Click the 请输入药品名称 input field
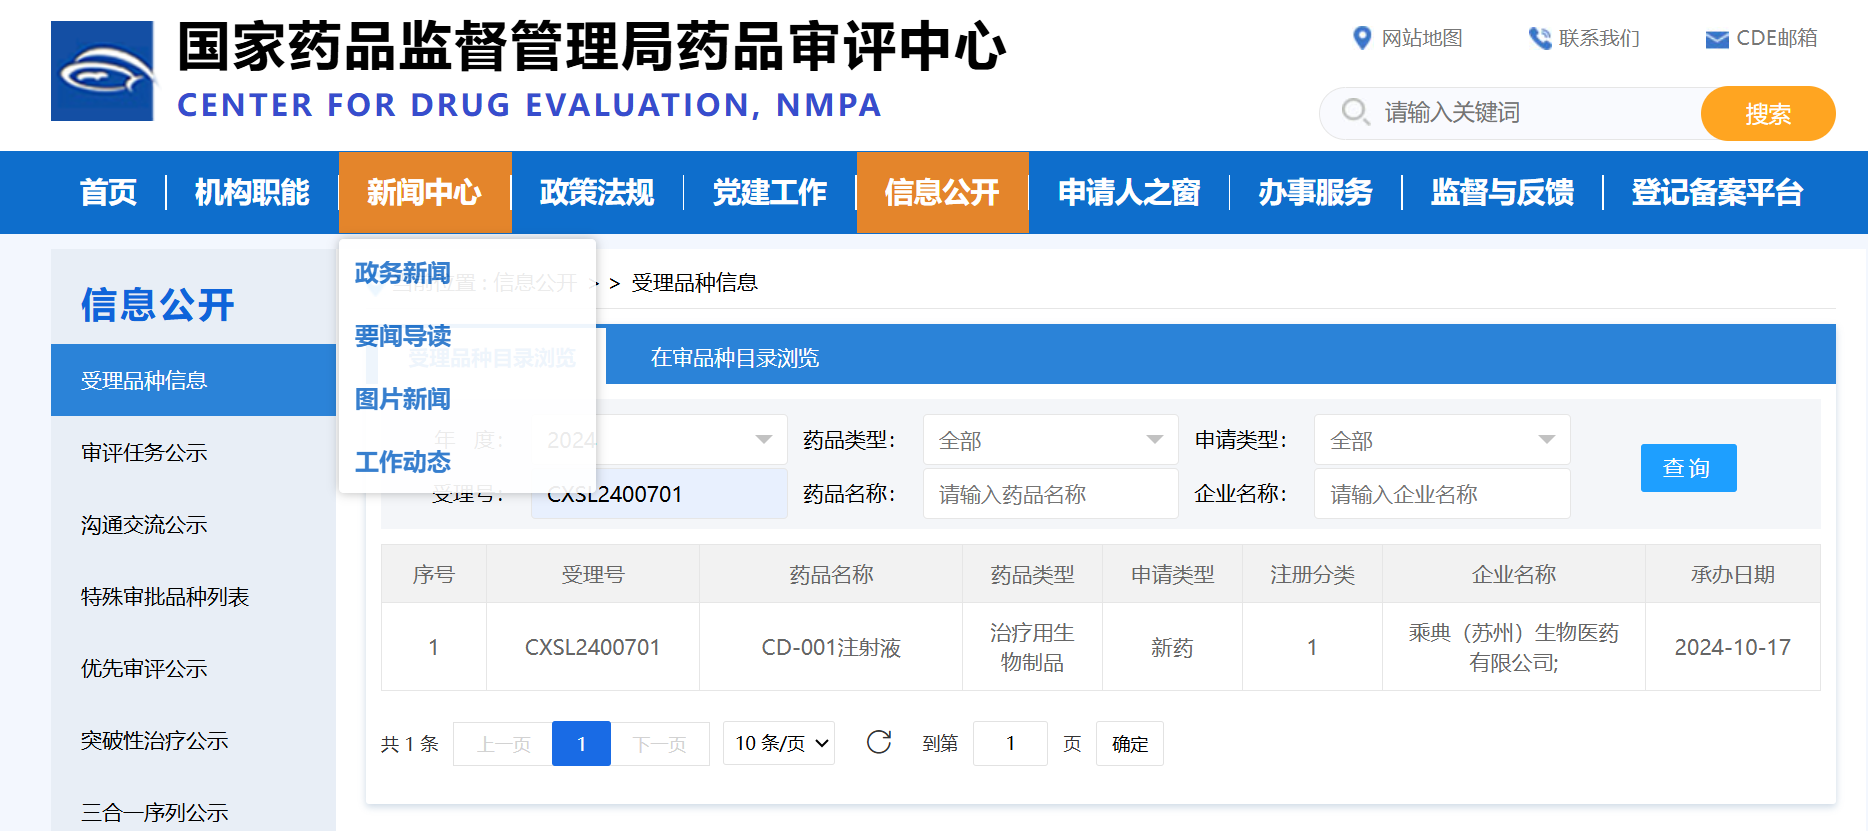 pos(1050,494)
